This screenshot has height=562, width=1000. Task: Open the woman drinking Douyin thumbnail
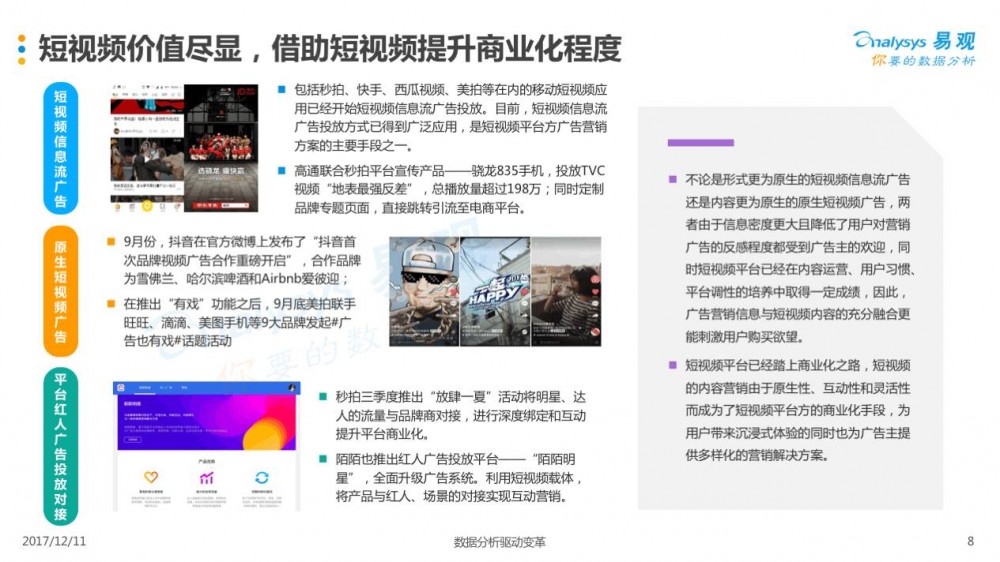[x=566, y=292]
